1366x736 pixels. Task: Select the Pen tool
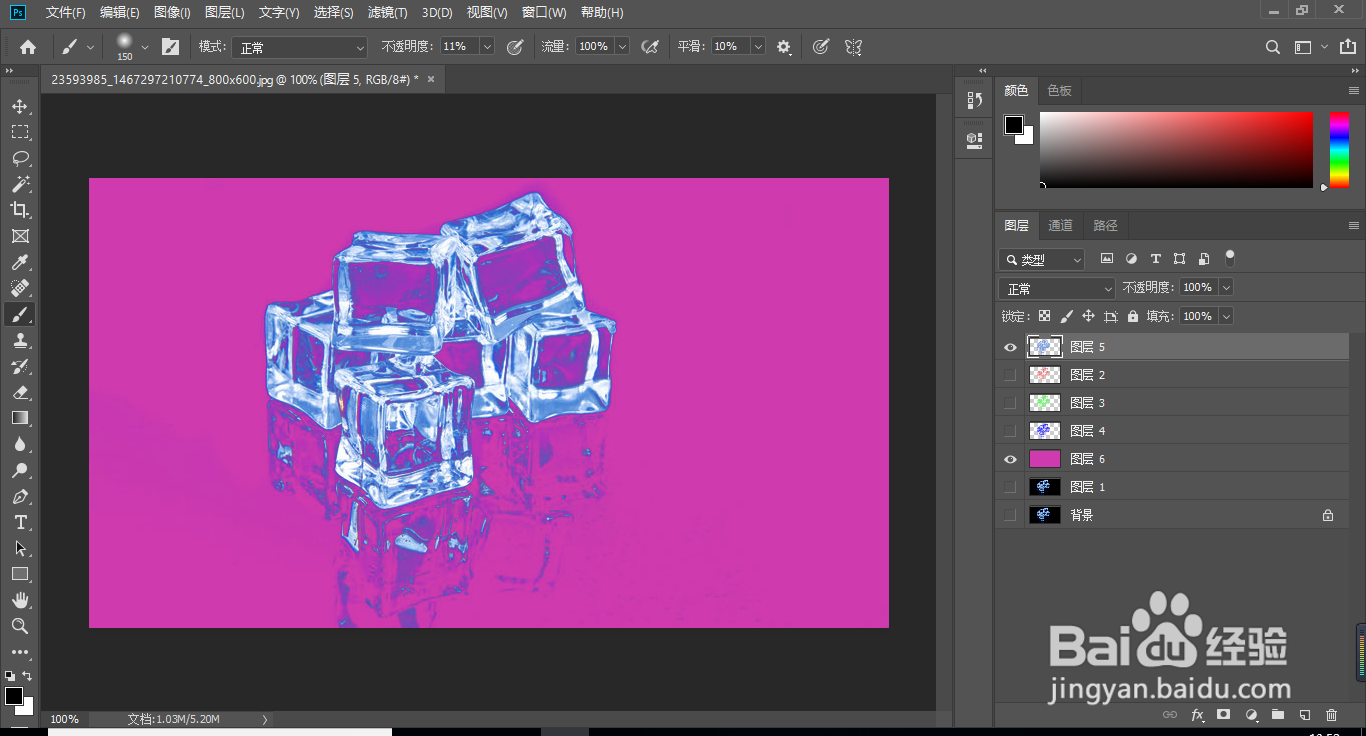[x=20, y=496]
